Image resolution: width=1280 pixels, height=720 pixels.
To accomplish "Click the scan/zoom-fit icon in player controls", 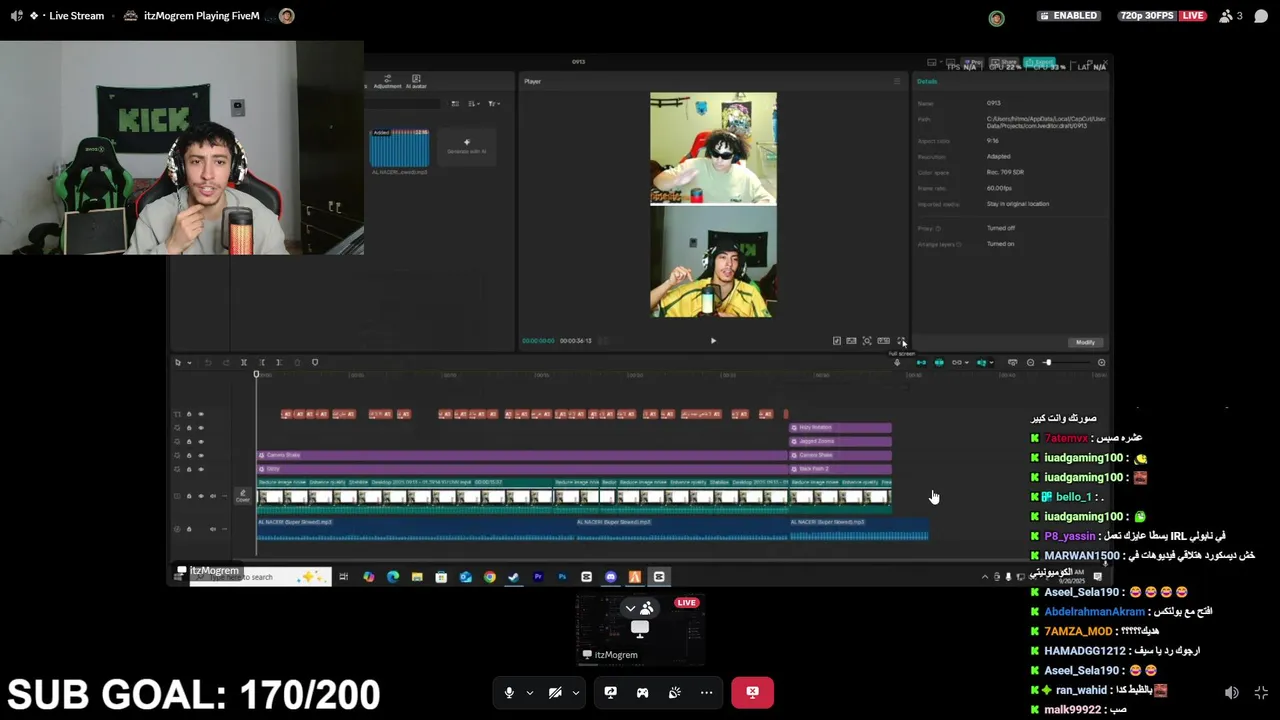I will point(867,341).
